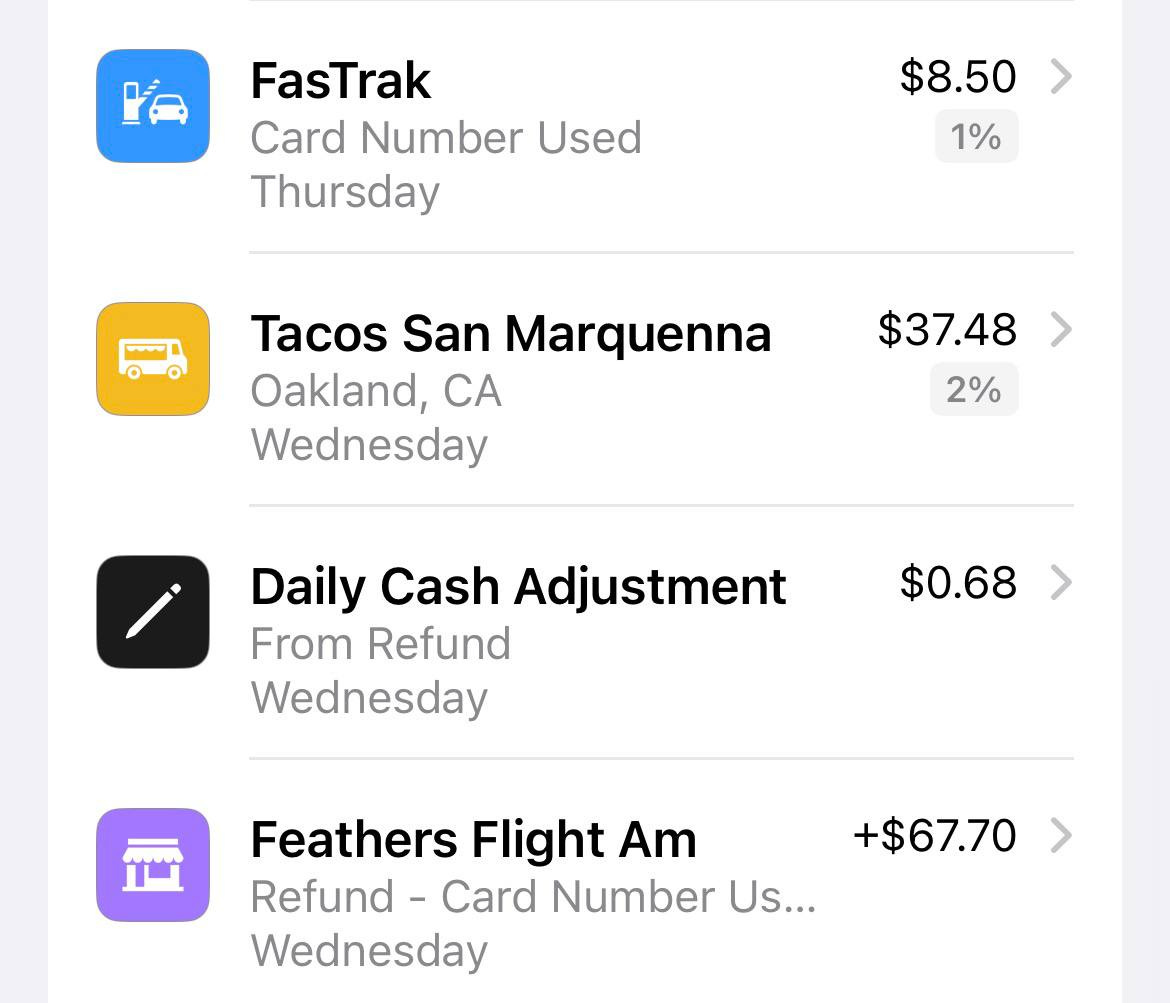Expand the Tacos San Marquenna transaction
1170x1003 pixels.
click(x=1061, y=330)
